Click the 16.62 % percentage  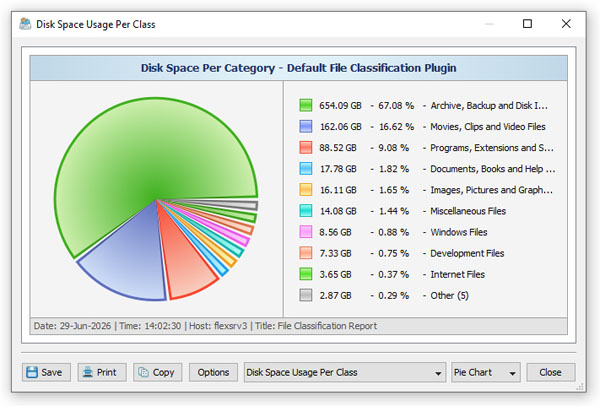click(x=396, y=127)
